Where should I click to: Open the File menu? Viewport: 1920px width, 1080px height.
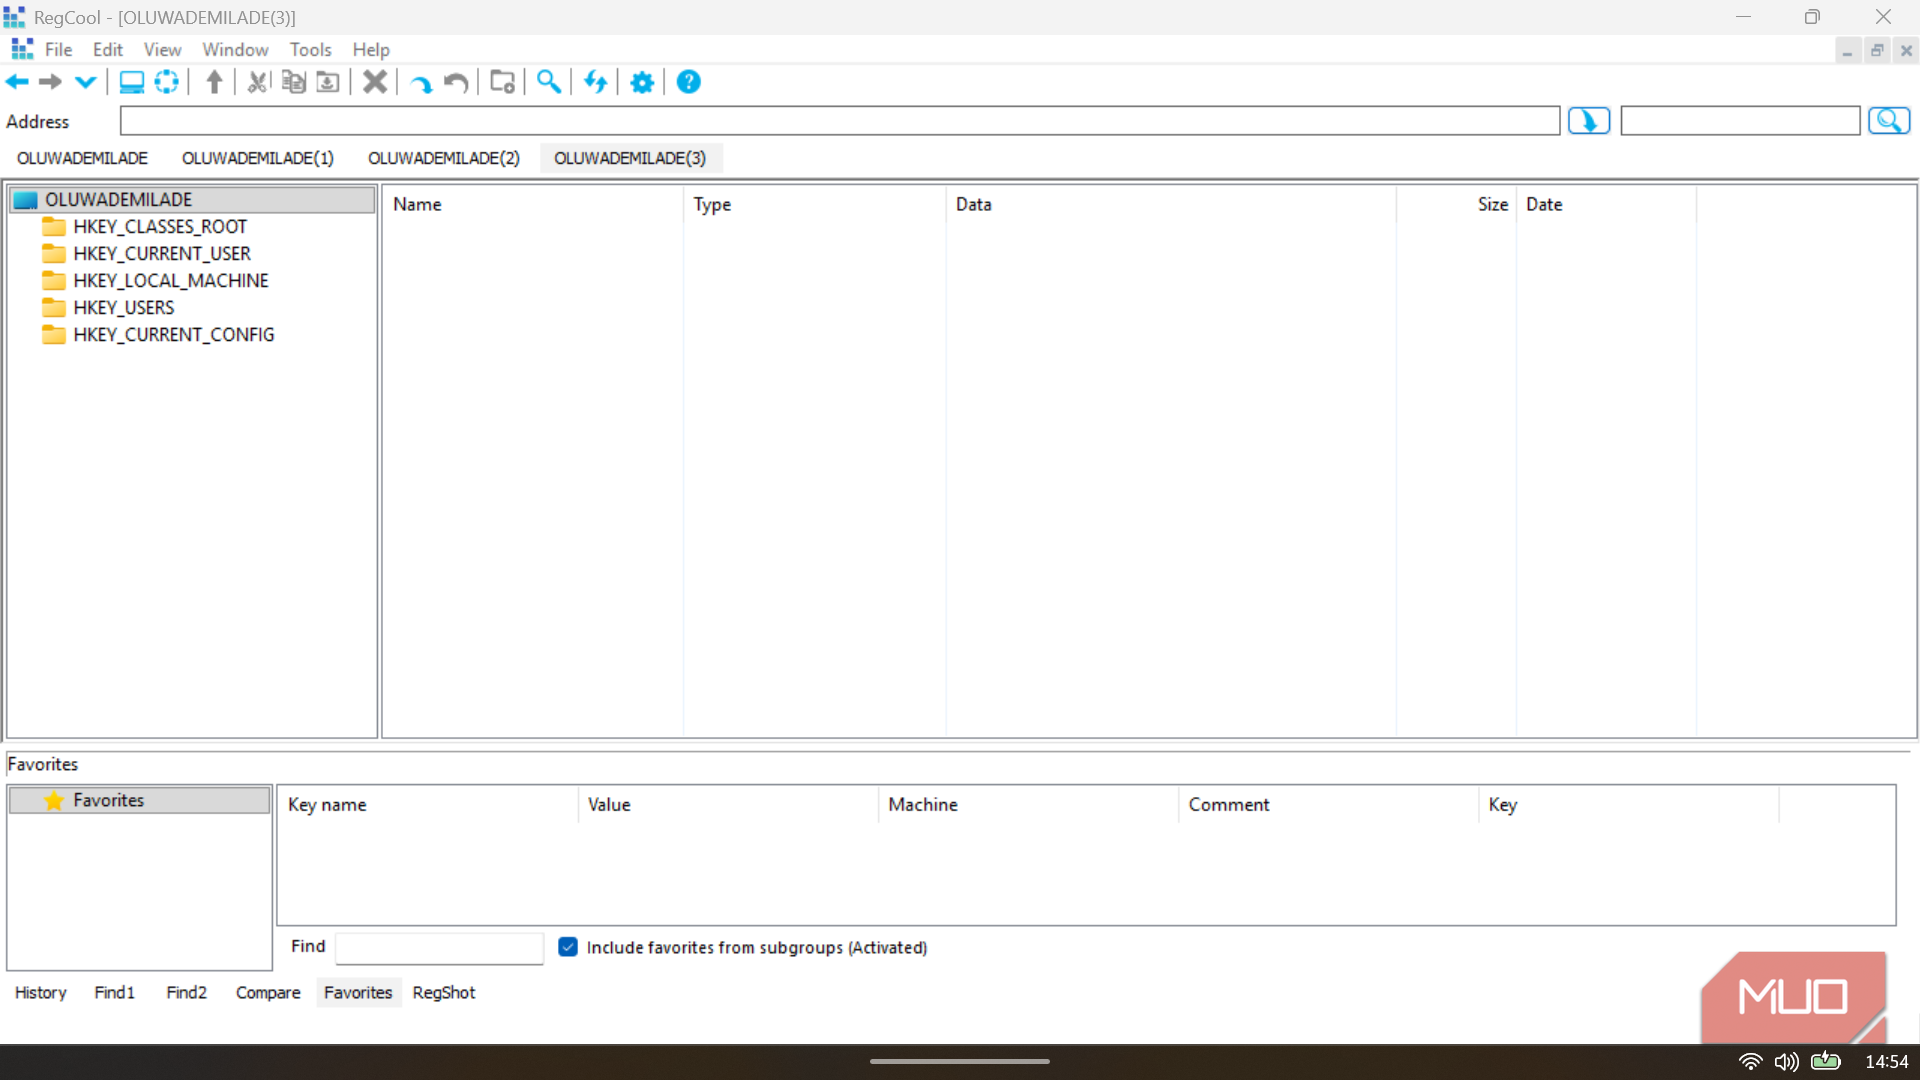(58, 49)
